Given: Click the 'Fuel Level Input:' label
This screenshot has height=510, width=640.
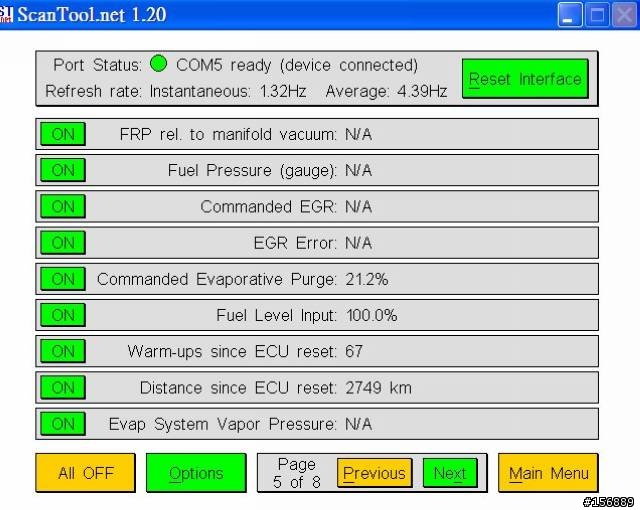Looking at the screenshot, I should (277, 316).
